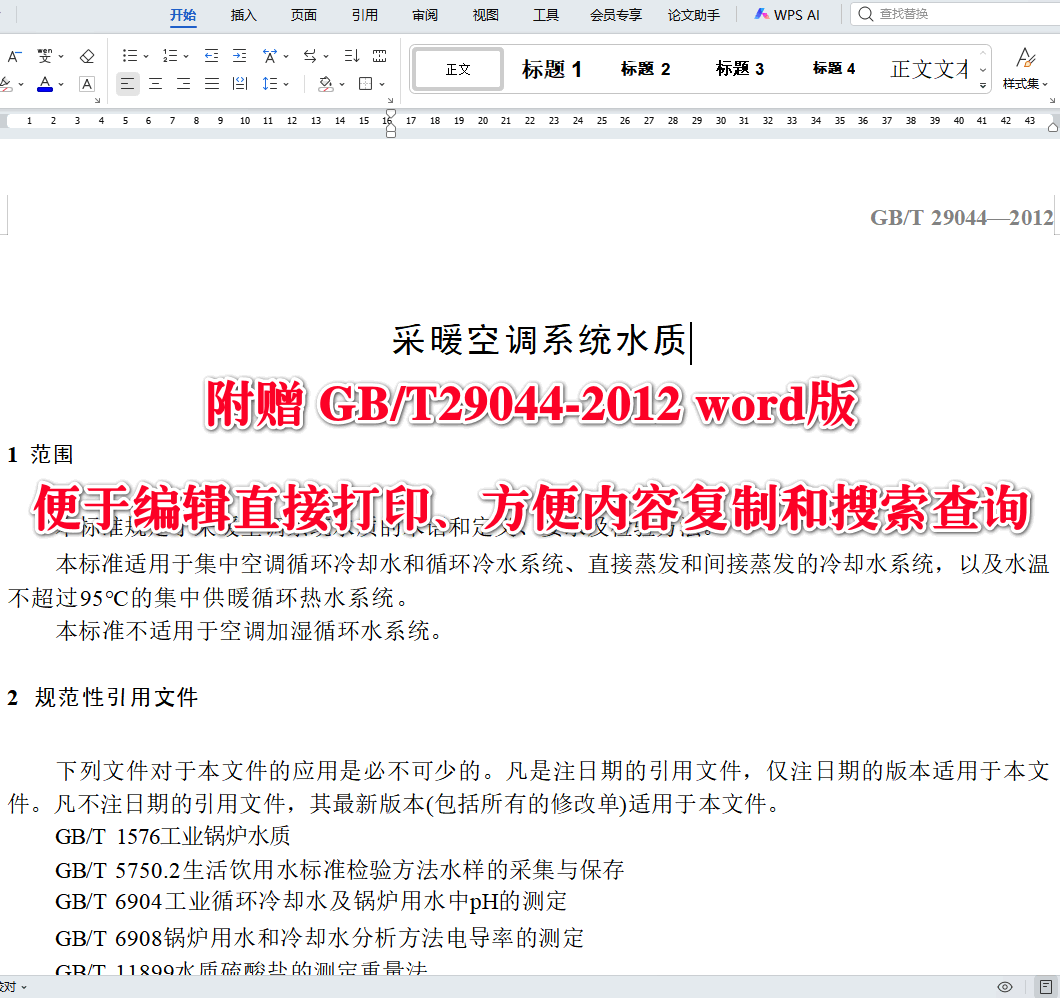Apply the 标题 1 style
The width and height of the screenshot is (1060, 998).
point(552,69)
